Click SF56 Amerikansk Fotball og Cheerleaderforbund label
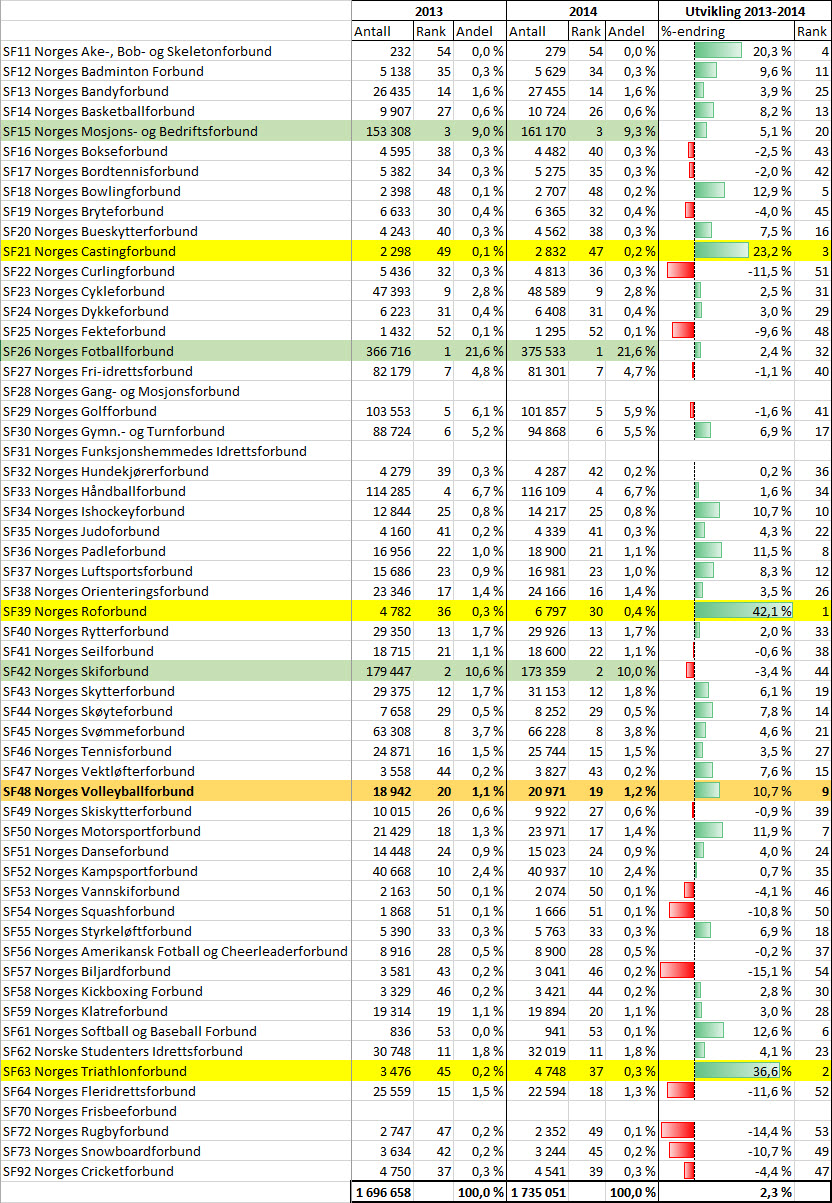The width and height of the screenshot is (832, 1203). click(x=175, y=951)
